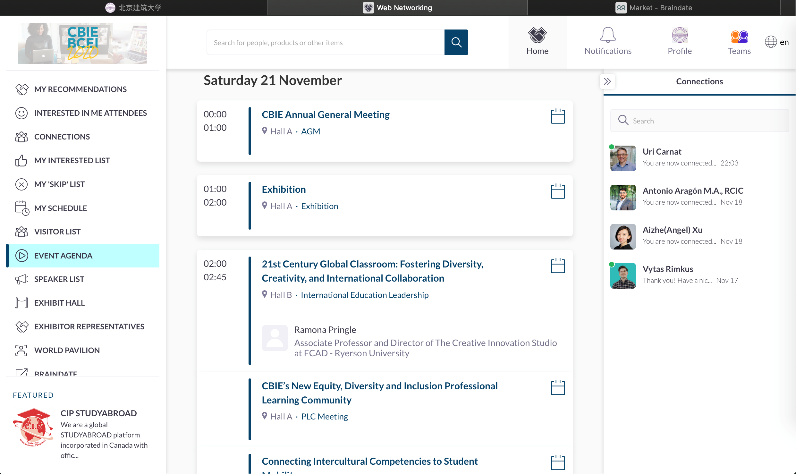The image size is (796, 474).
Task: Switch to the Web Networking browser tab
Action: pyautogui.click(x=398, y=7)
